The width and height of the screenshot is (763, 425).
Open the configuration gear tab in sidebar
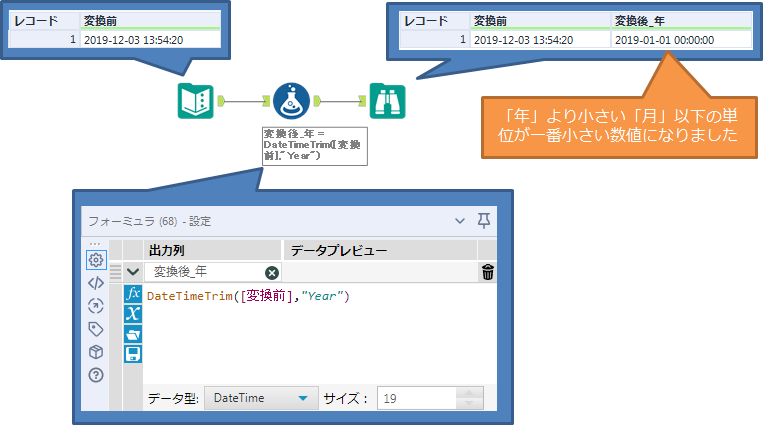pos(96,260)
